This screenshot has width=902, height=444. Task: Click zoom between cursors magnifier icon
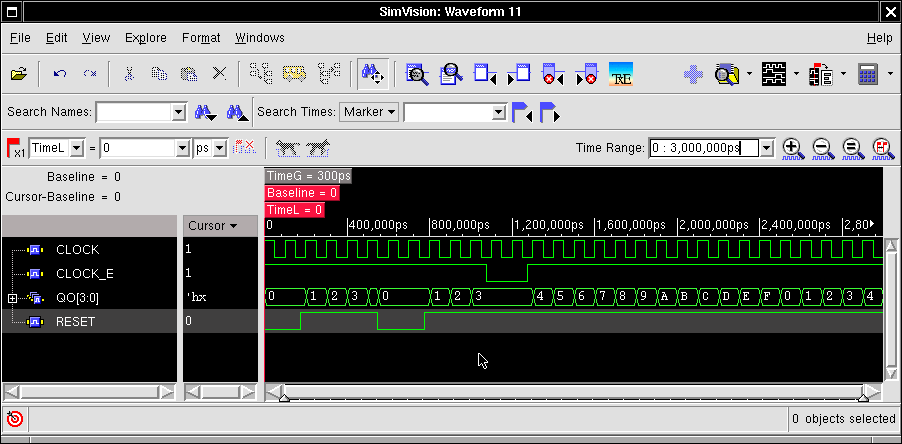[x=883, y=149]
